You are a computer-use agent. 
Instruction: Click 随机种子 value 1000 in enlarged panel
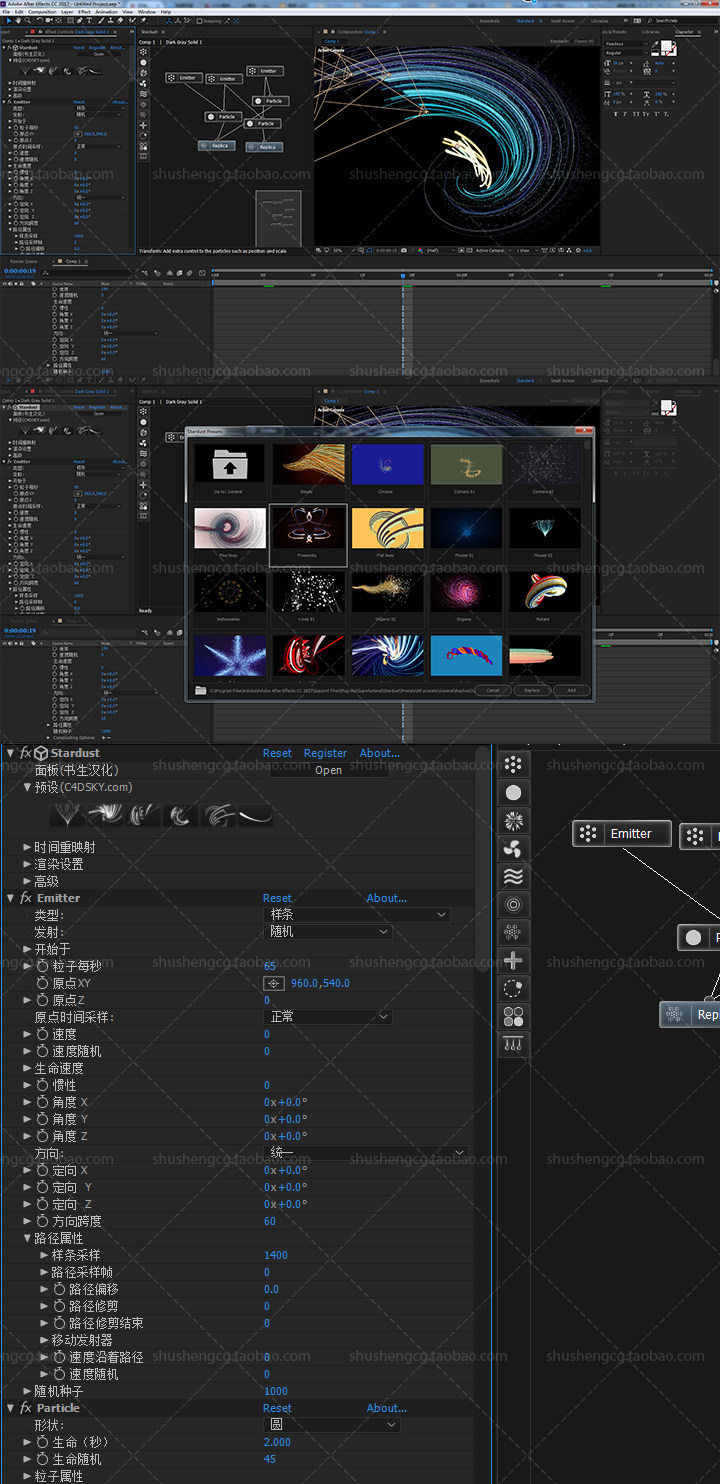pos(276,1391)
